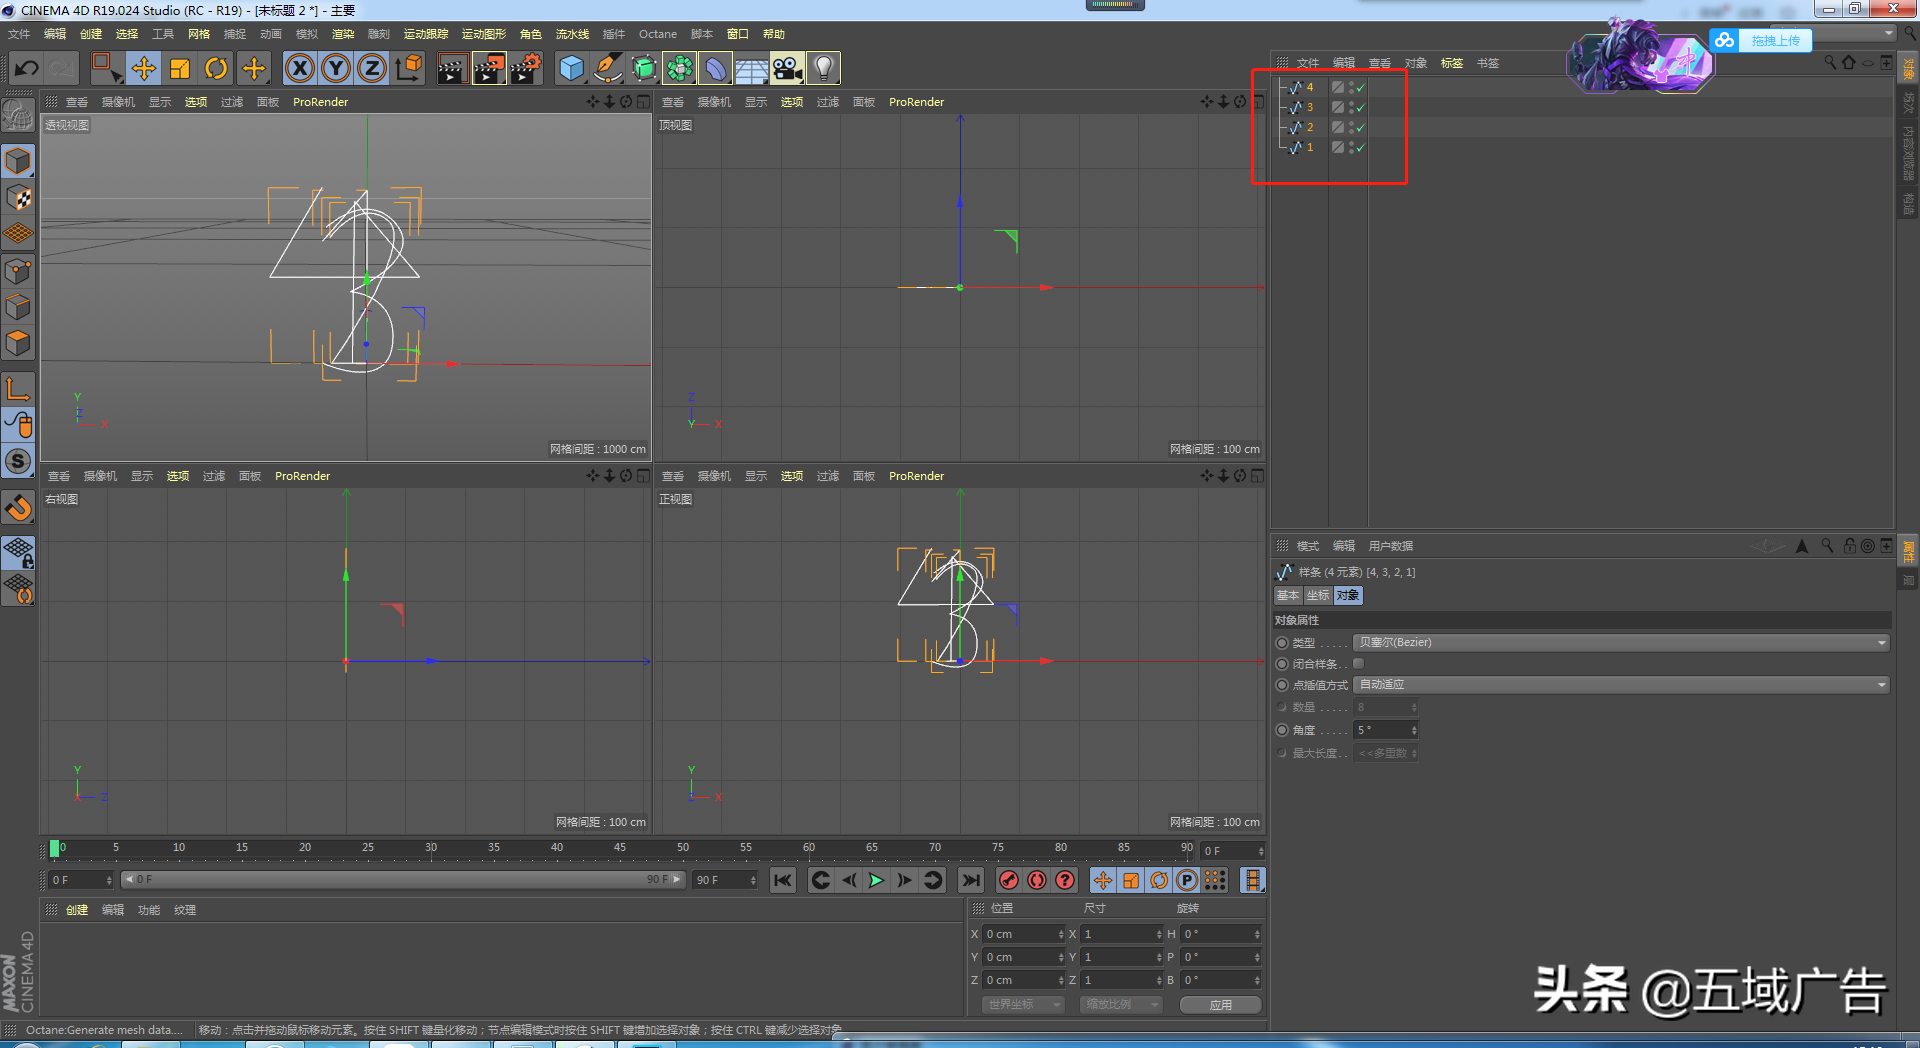Switch to Texture mode in left sidebar
Screen dimensions: 1920x1048
(19, 197)
